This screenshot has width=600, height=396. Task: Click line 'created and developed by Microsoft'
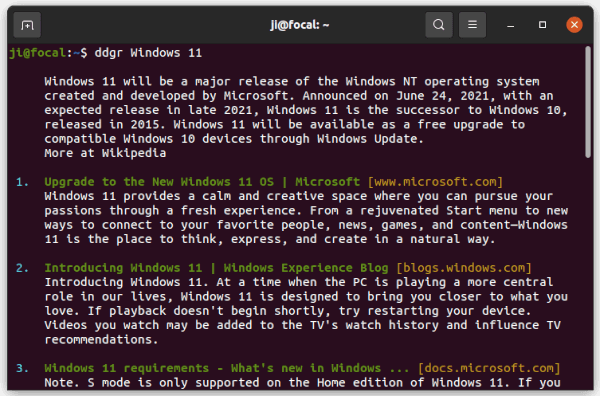(299, 96)
